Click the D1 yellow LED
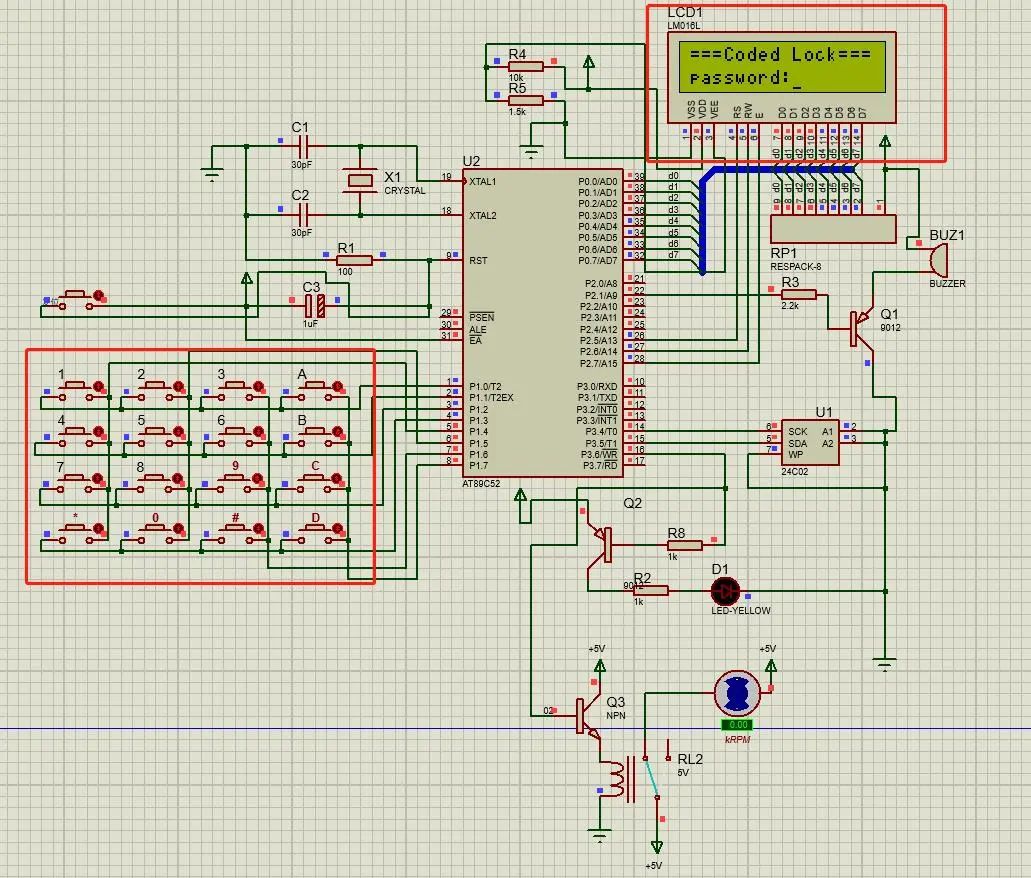Image resolution: width=1031 pixels, height=878 pixels. pos(724,590)
